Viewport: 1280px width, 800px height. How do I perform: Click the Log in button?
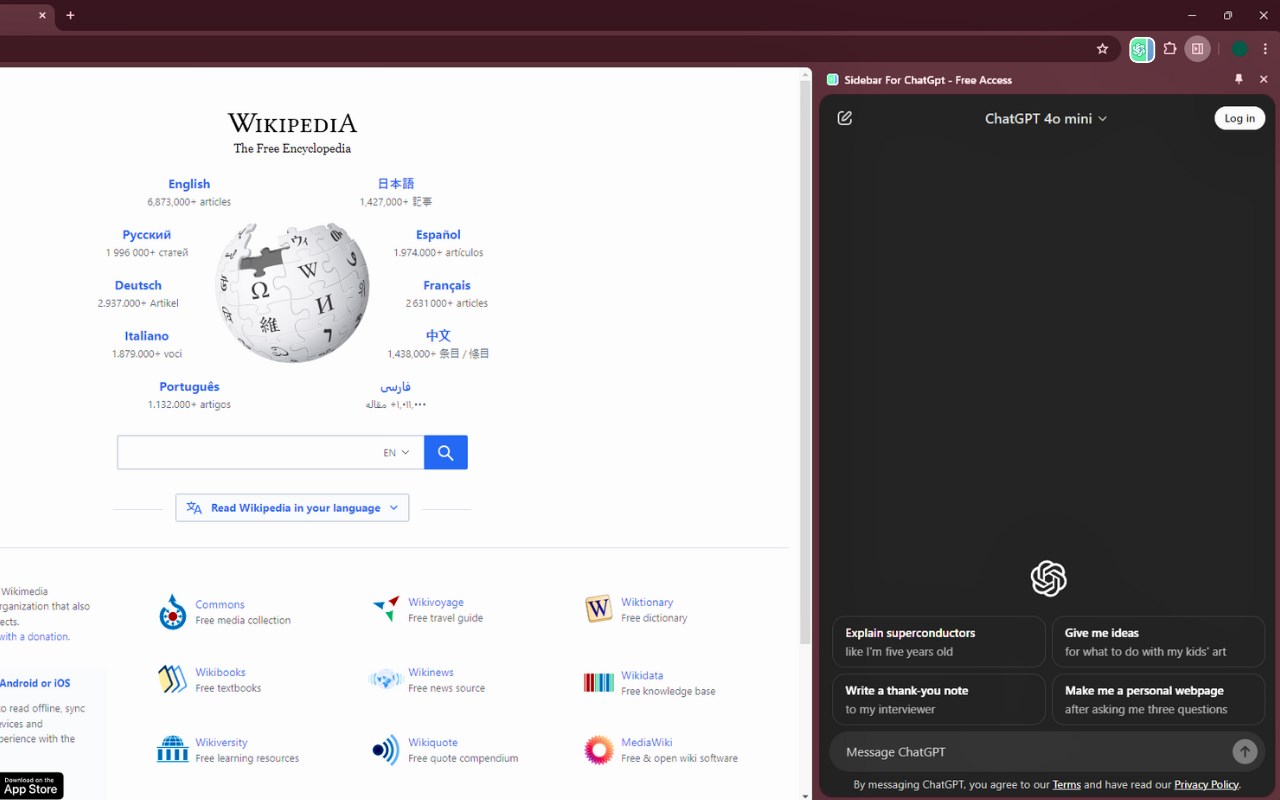tap(1239, 118)
